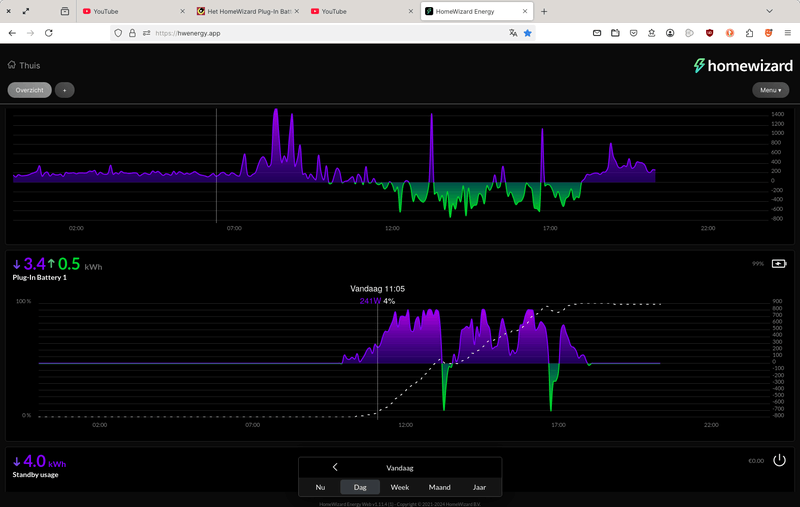Switch the time range to Week
800x507 pixels.
[399, 487]
